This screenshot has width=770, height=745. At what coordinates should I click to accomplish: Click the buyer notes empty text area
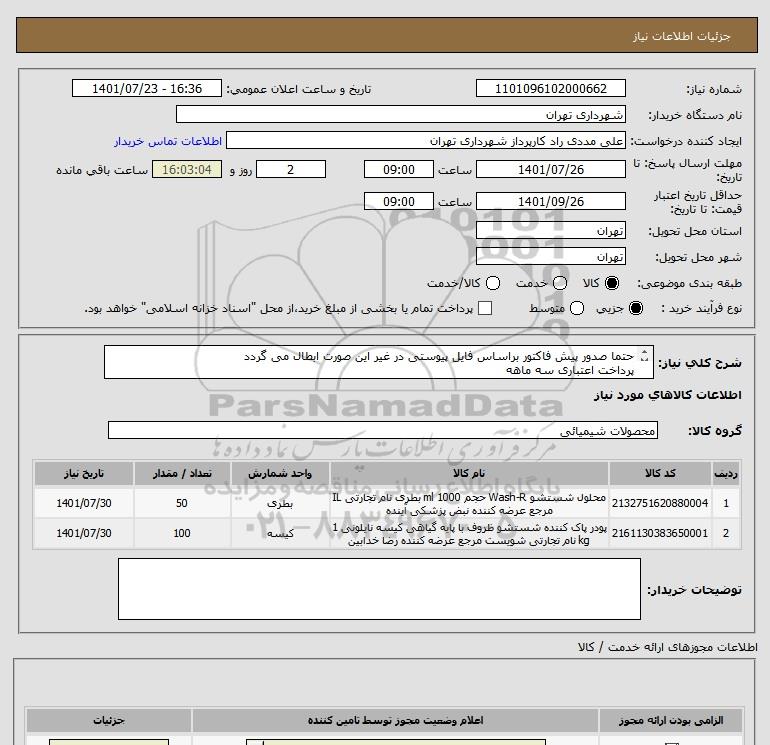click(x=379, y=589)
